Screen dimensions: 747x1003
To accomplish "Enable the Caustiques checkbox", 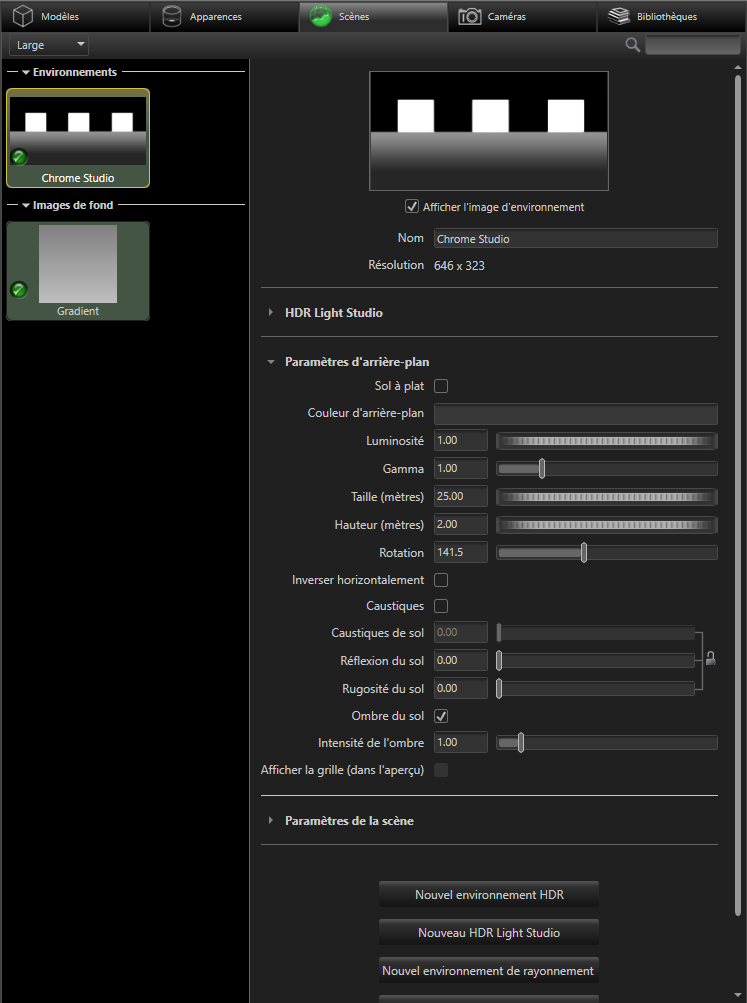I will (441, 606).
